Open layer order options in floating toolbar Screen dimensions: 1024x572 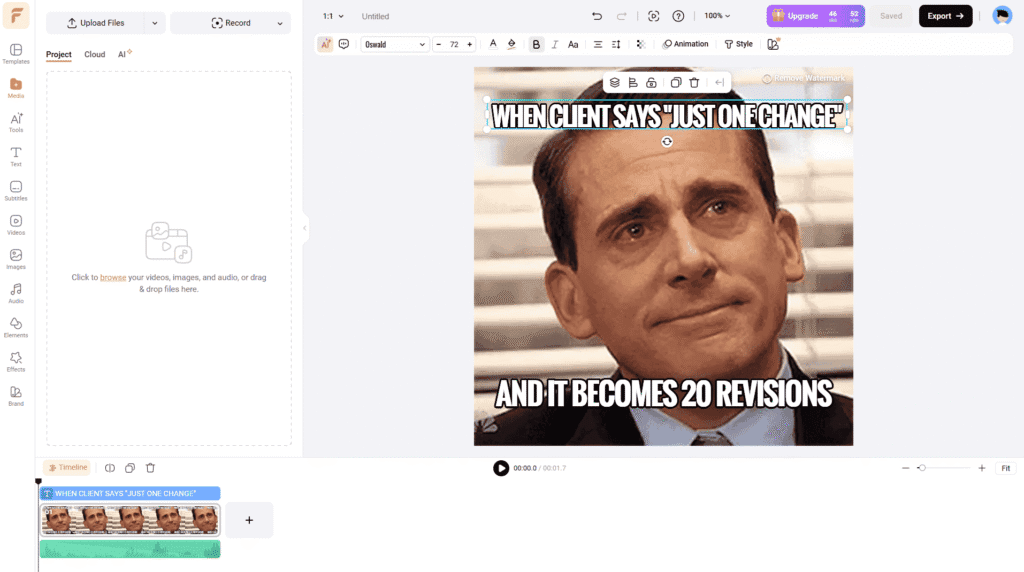(x=615, y=83)
